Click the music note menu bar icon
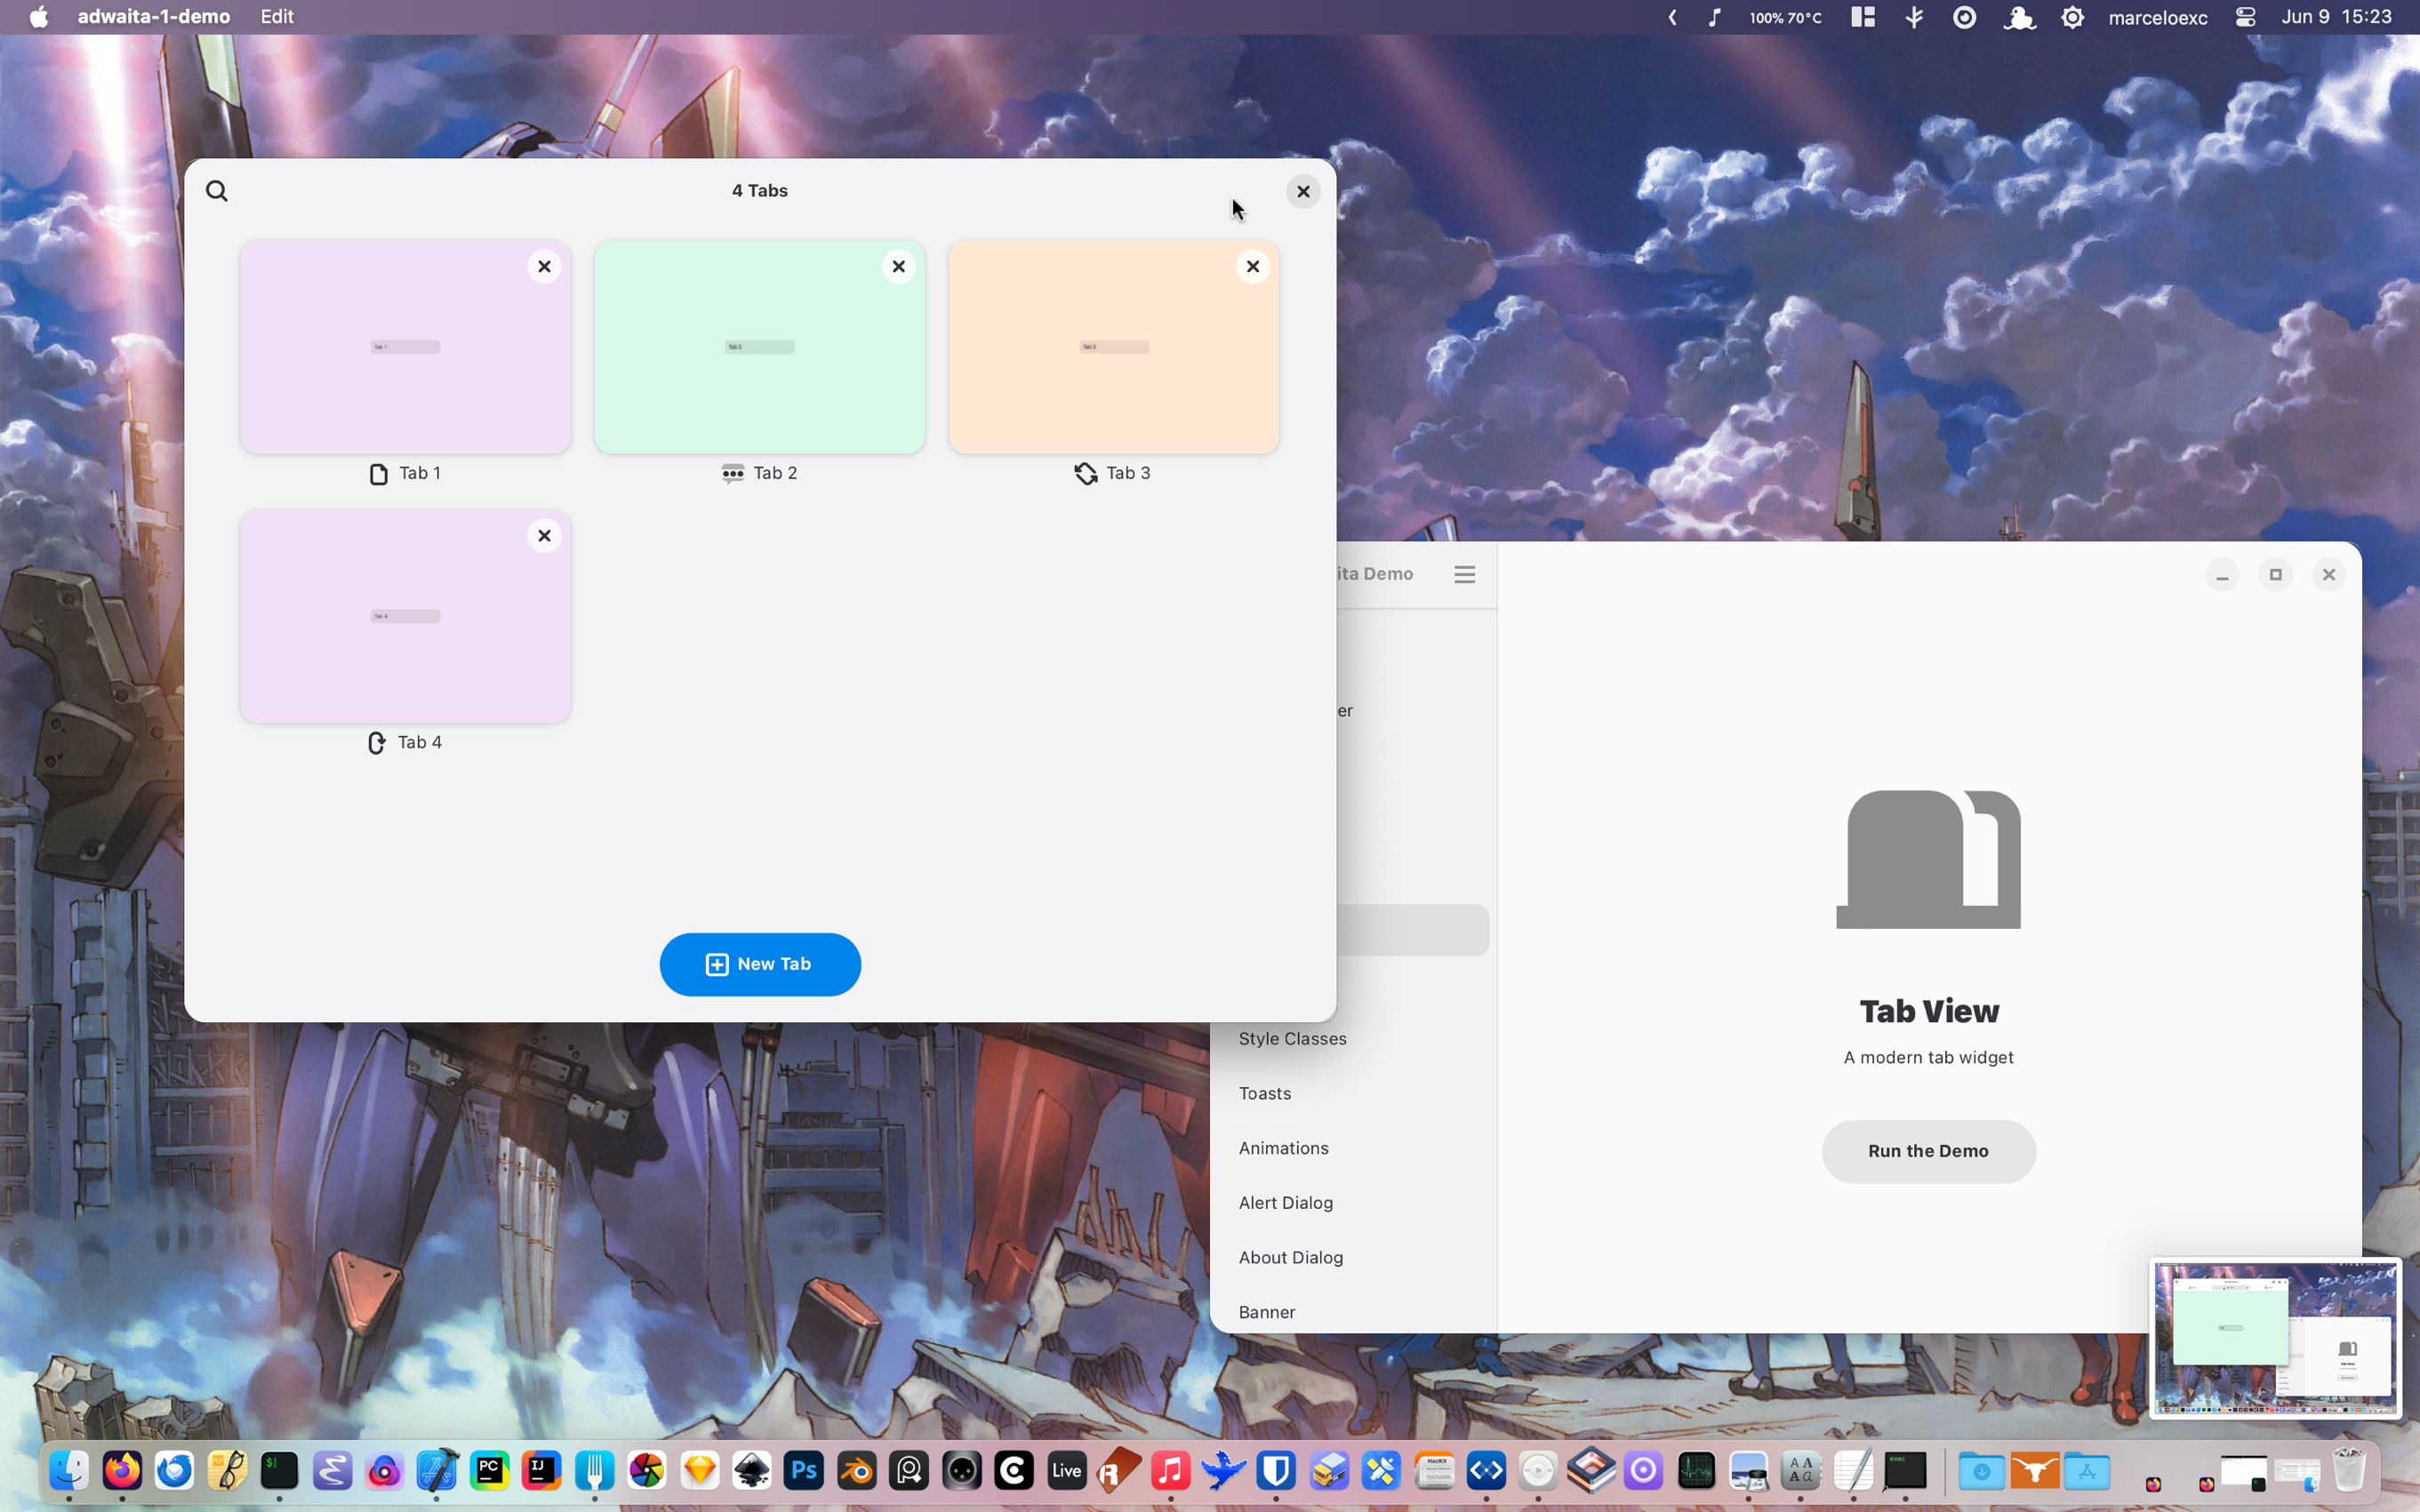Viewport: 2420px width, 1512px height. (1714, 17)
